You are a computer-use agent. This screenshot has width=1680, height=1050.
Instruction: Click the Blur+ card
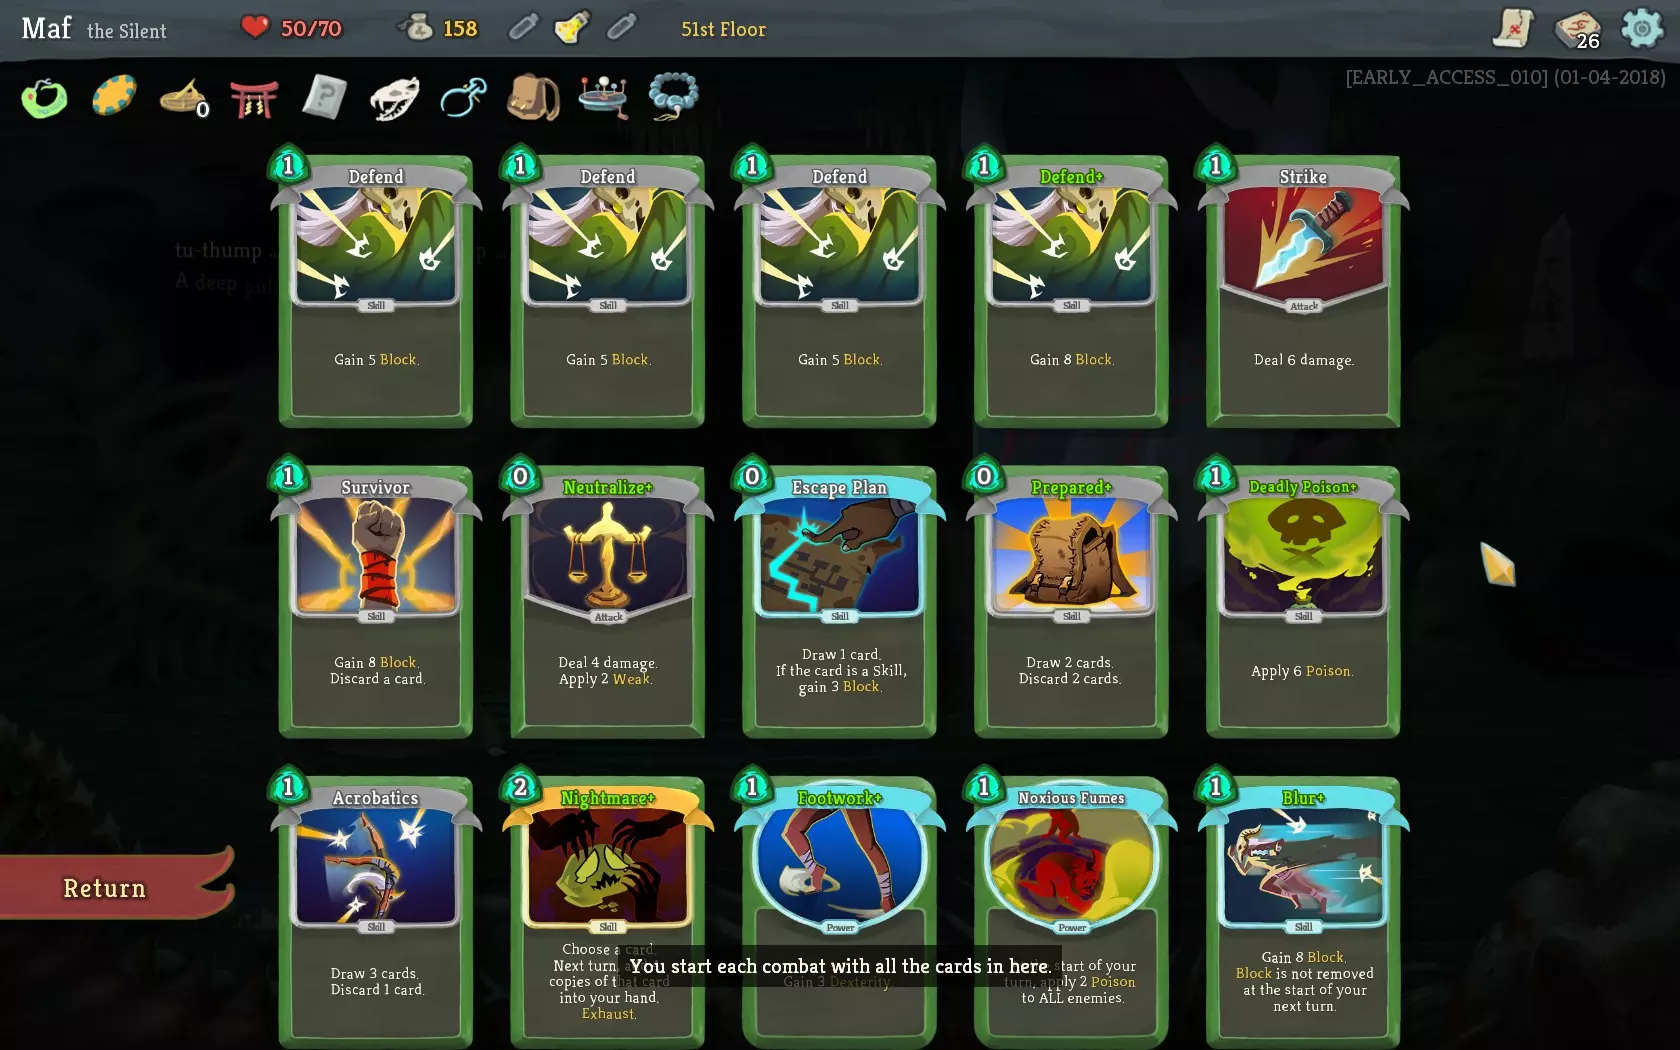1303,910
